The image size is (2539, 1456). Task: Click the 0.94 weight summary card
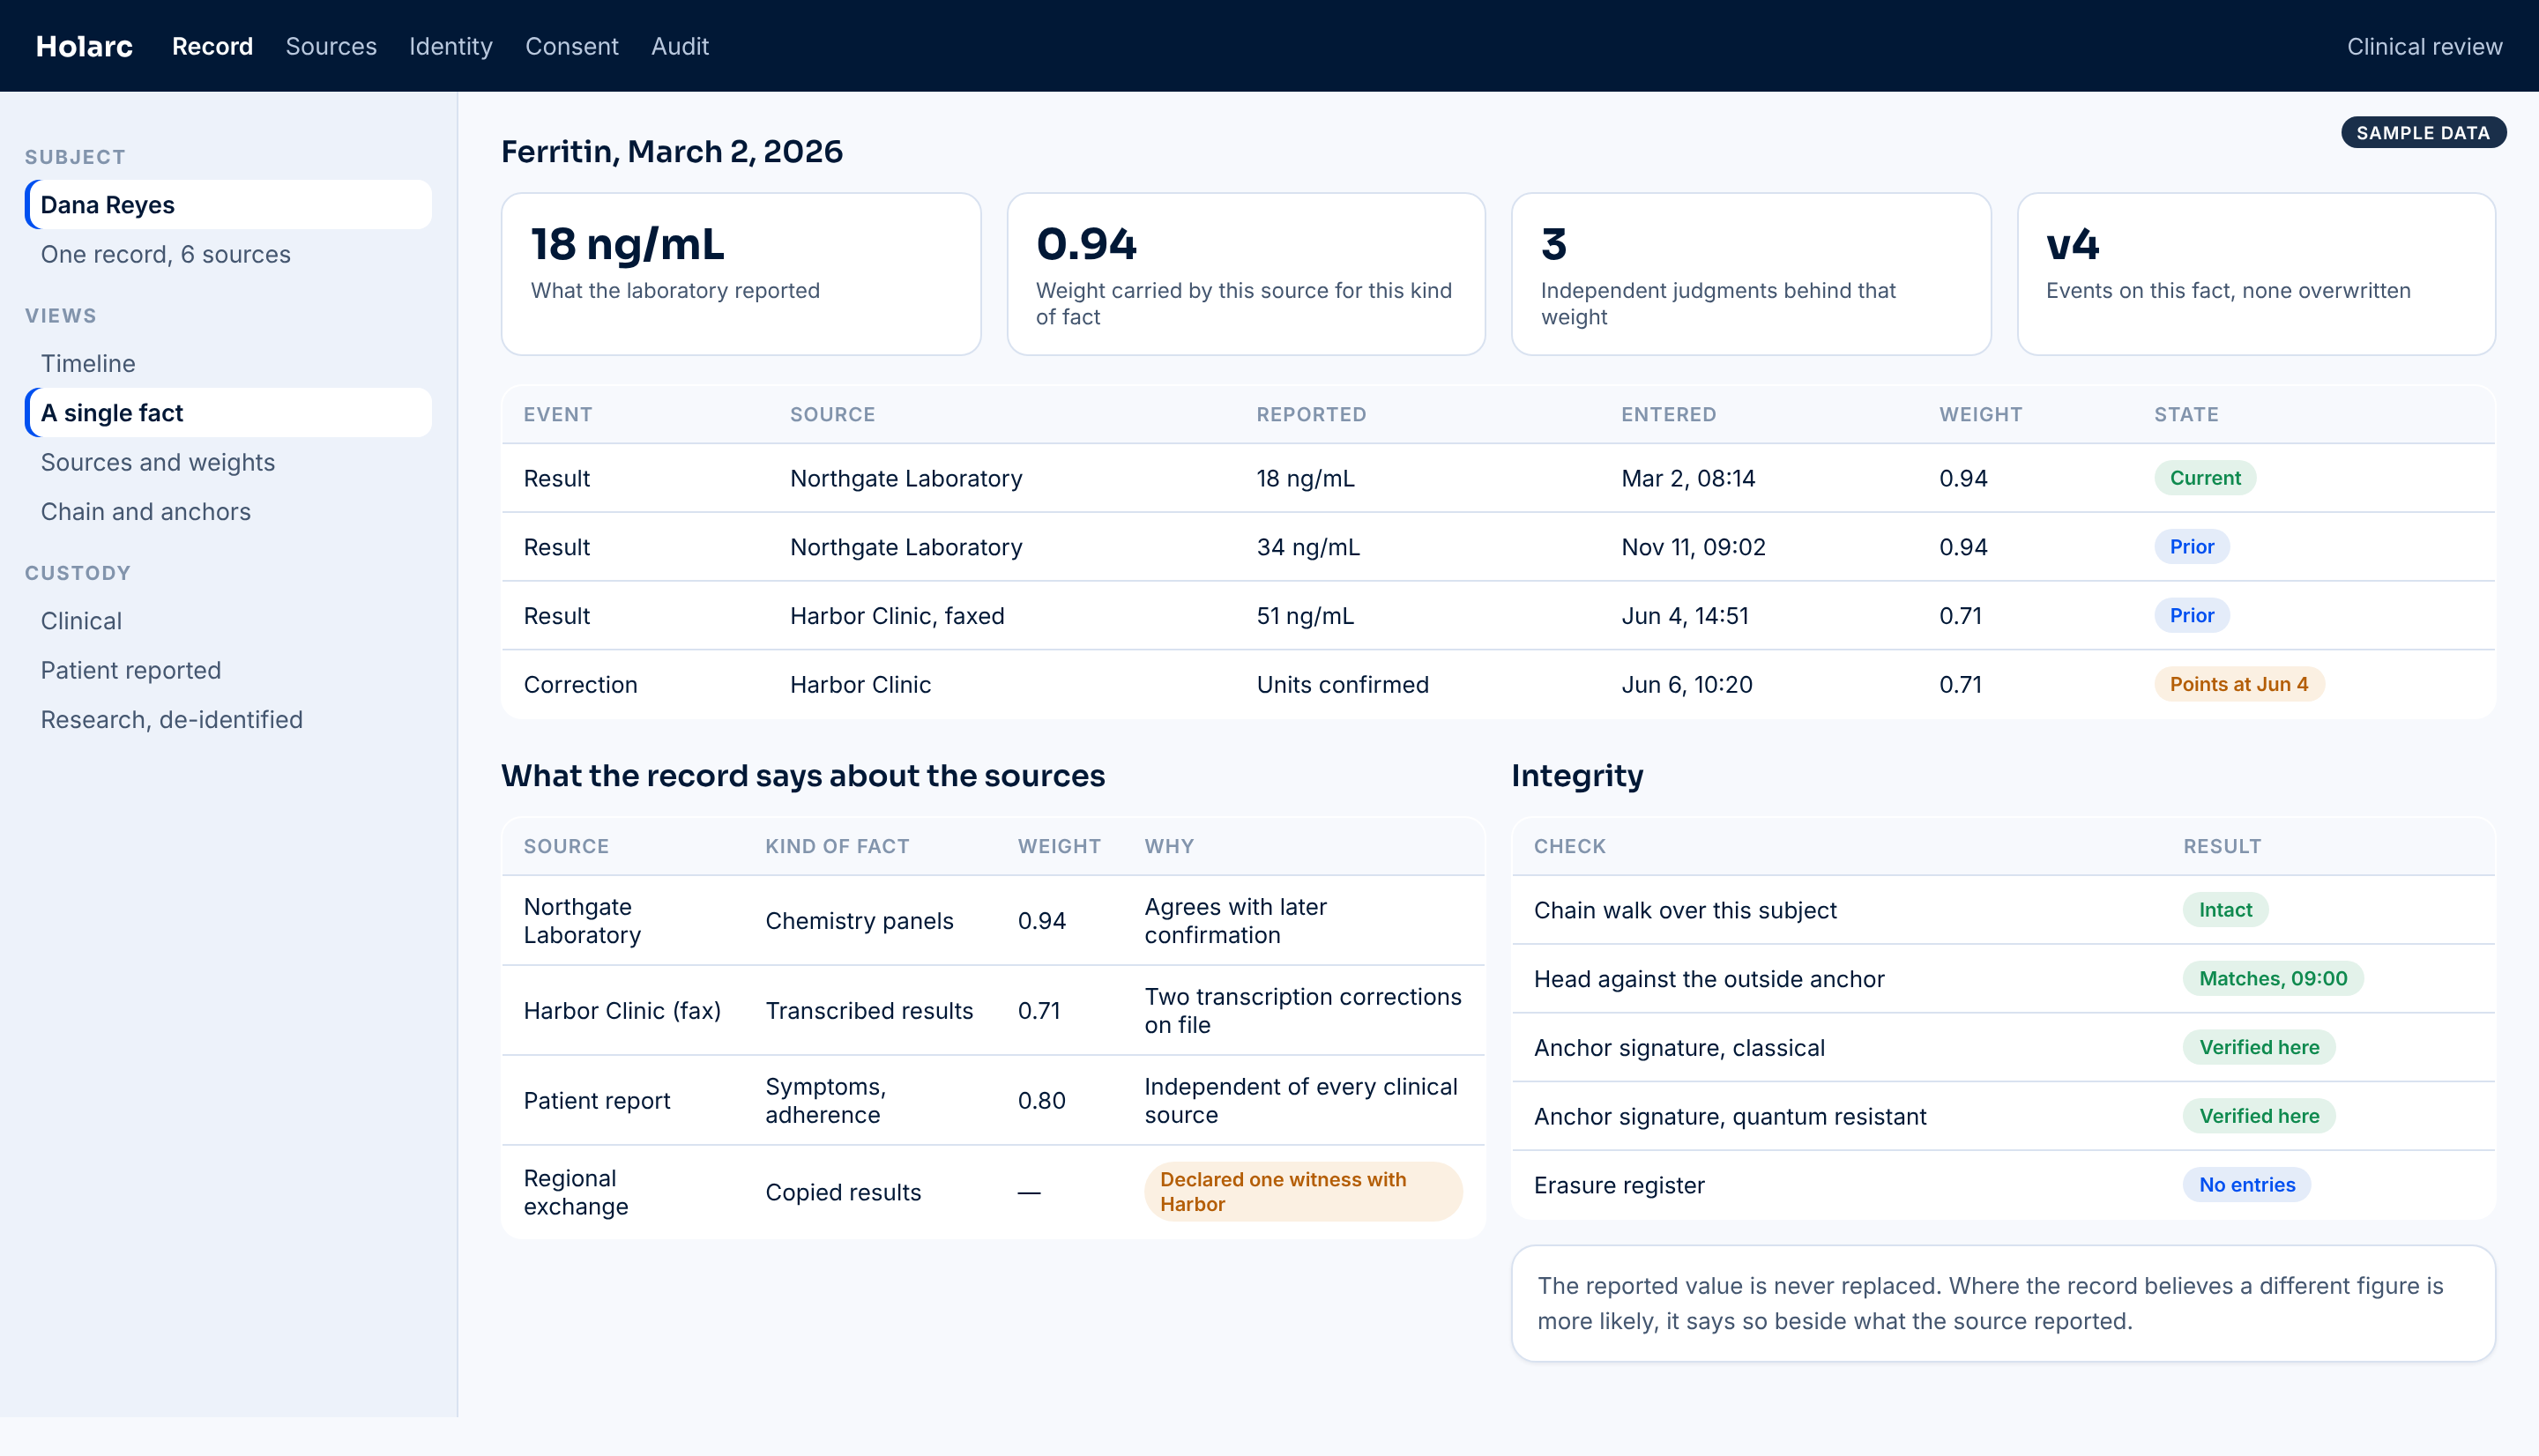[x=1246, y=274]
